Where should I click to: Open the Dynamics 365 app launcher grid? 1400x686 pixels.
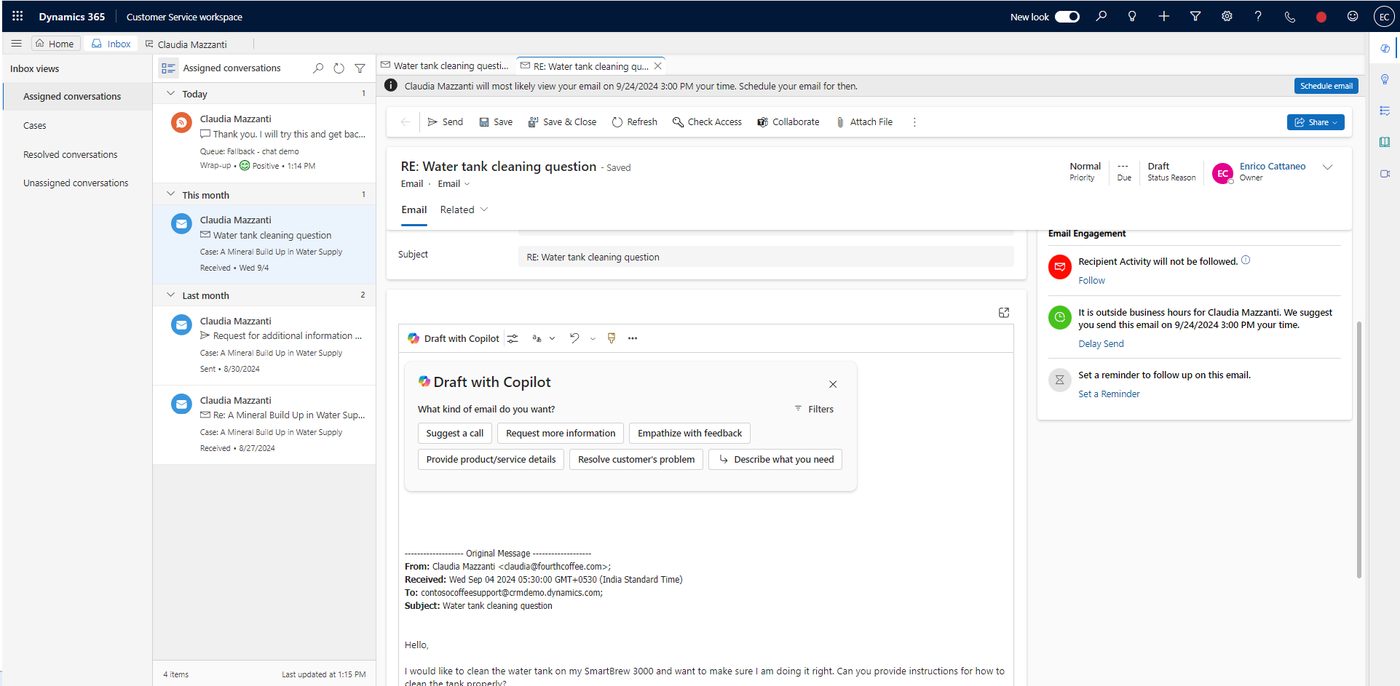(17, 16)
